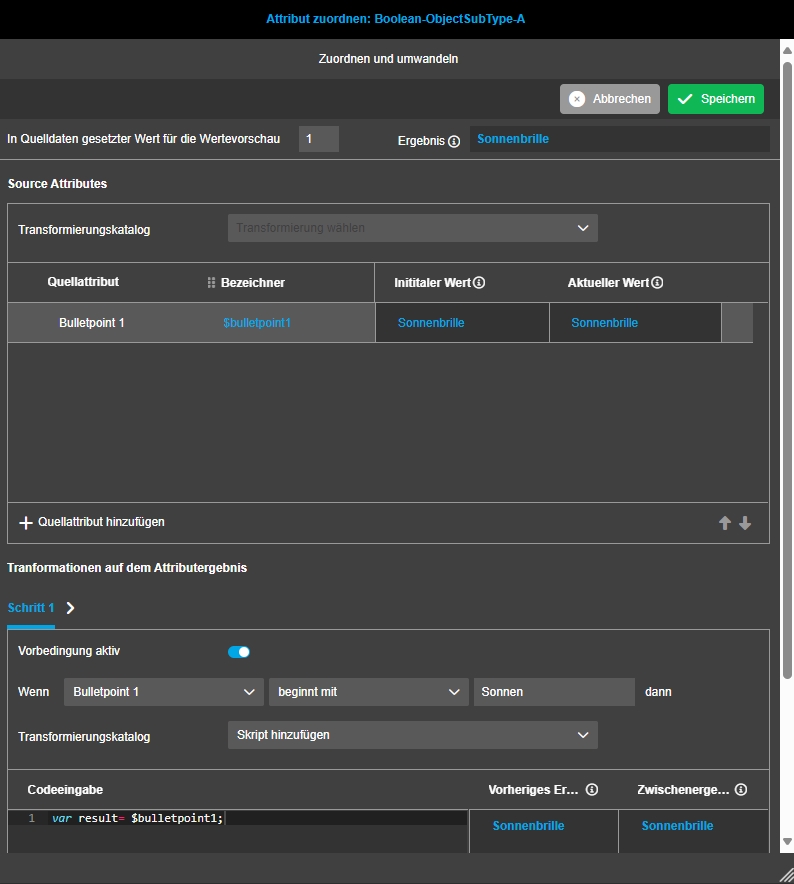
Task: Click the condition value field containing Sonnen
Action: coord(554,692)
